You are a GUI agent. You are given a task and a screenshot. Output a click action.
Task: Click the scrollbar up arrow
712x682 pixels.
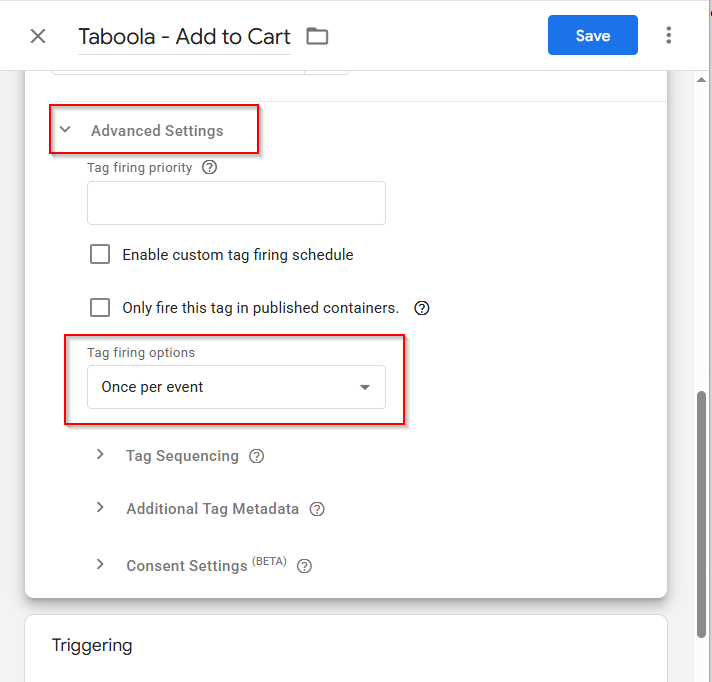tap(701, 80)
